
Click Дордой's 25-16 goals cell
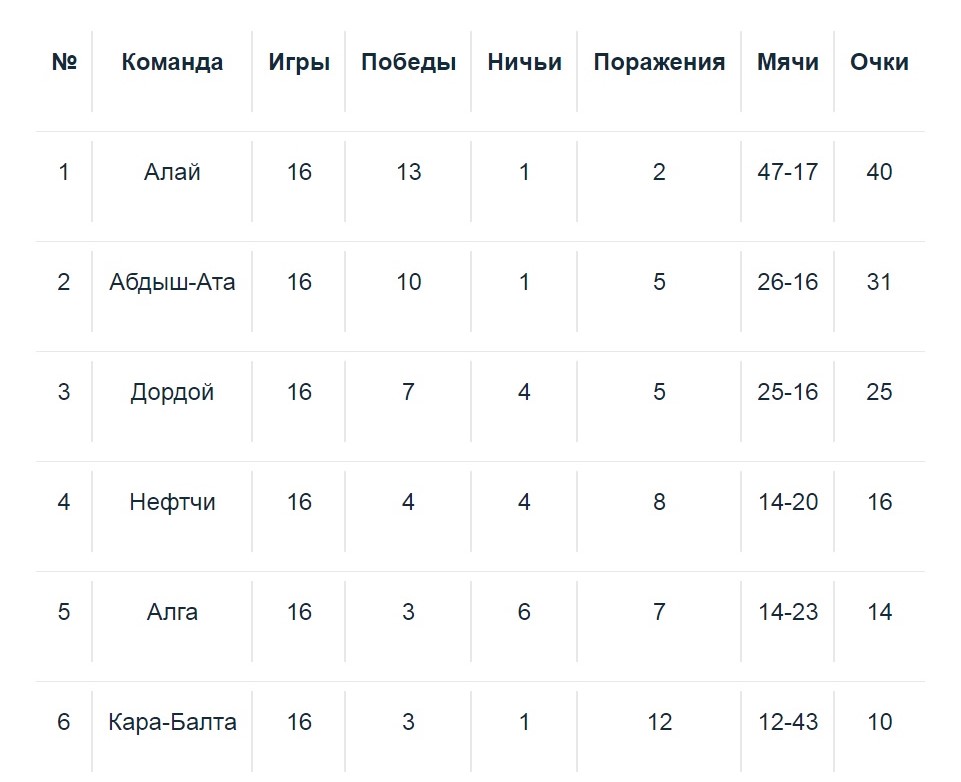pos(788,392)
